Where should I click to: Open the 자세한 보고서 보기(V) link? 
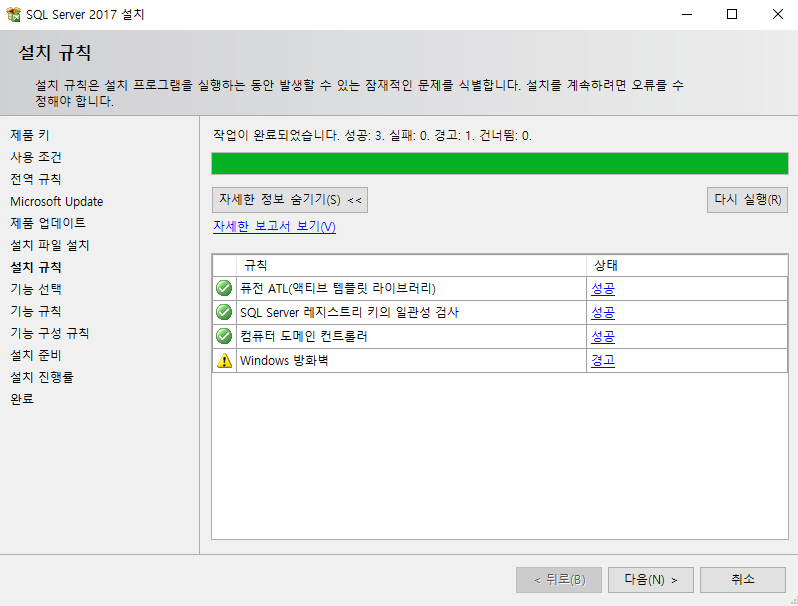[274, 226]
